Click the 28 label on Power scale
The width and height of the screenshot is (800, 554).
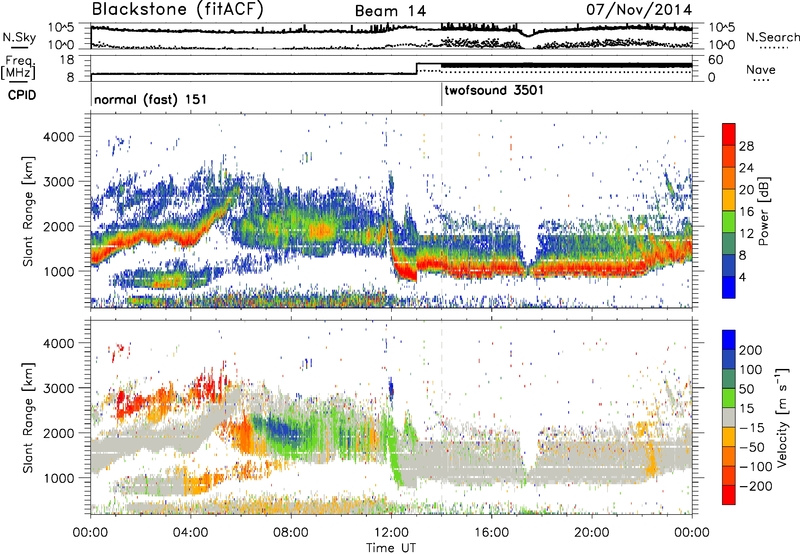click(x=746, y=146)
